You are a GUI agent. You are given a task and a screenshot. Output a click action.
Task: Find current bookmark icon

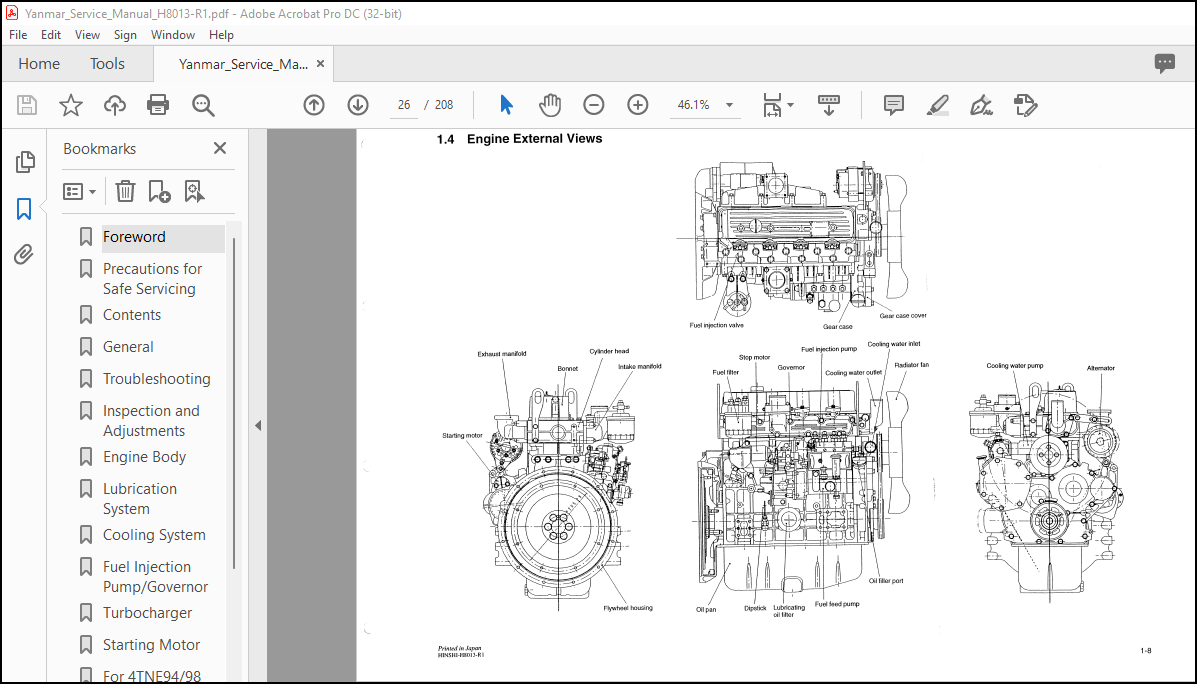[194, 191]
